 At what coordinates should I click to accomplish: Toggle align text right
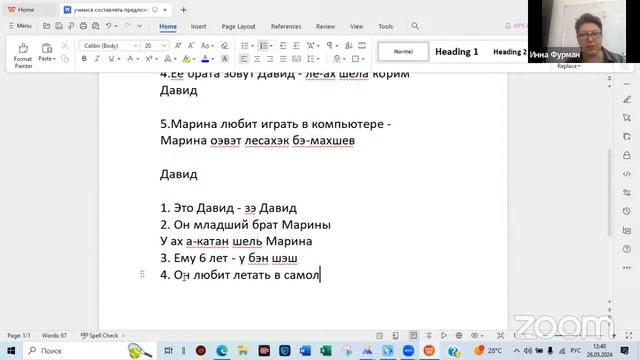point(270,59)
